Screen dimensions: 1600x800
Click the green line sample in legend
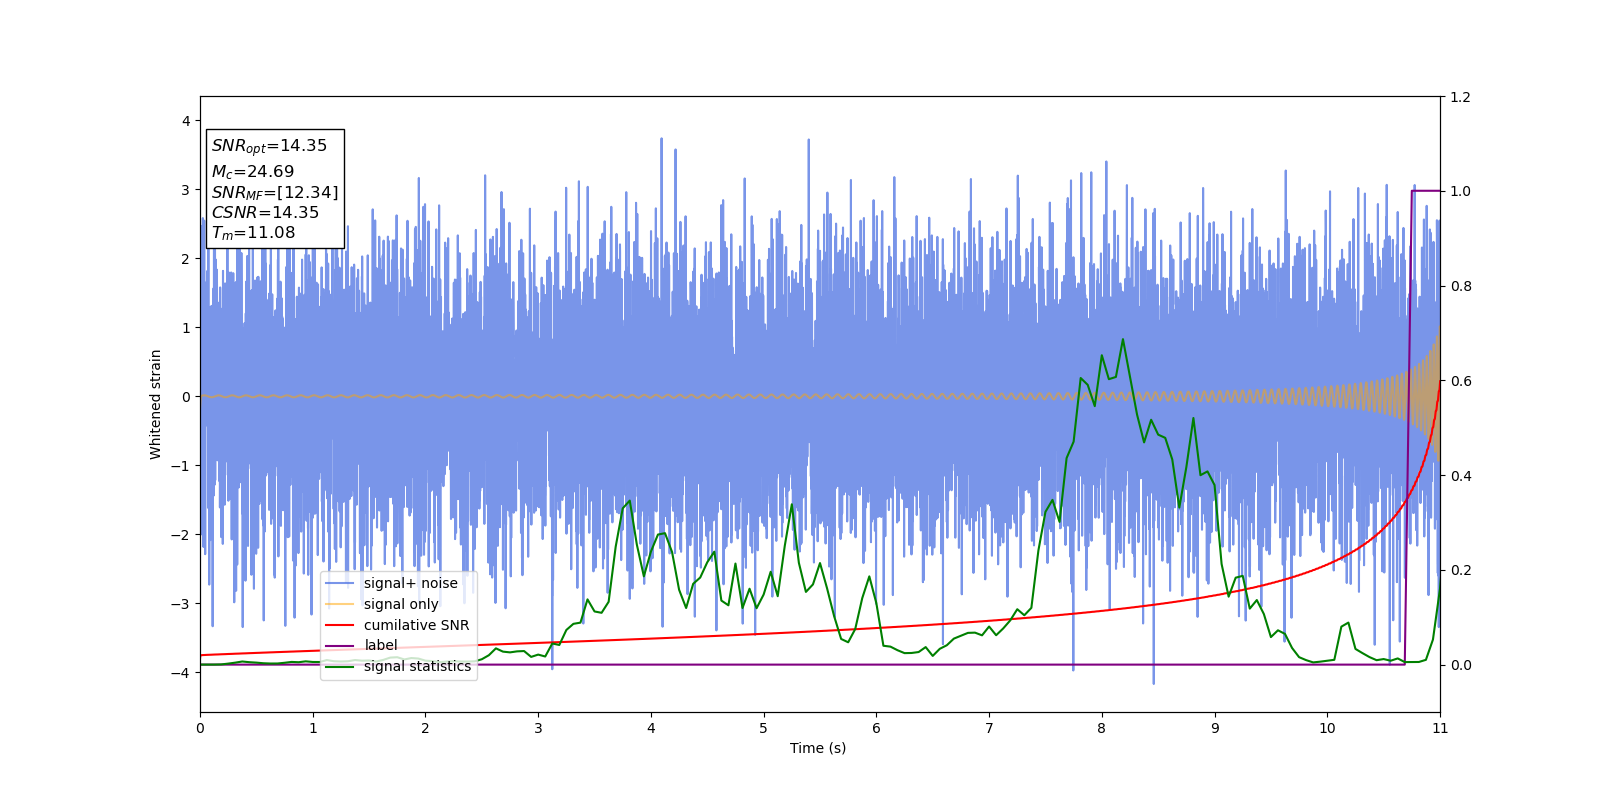pyautogui.click(x=340, y=666)
